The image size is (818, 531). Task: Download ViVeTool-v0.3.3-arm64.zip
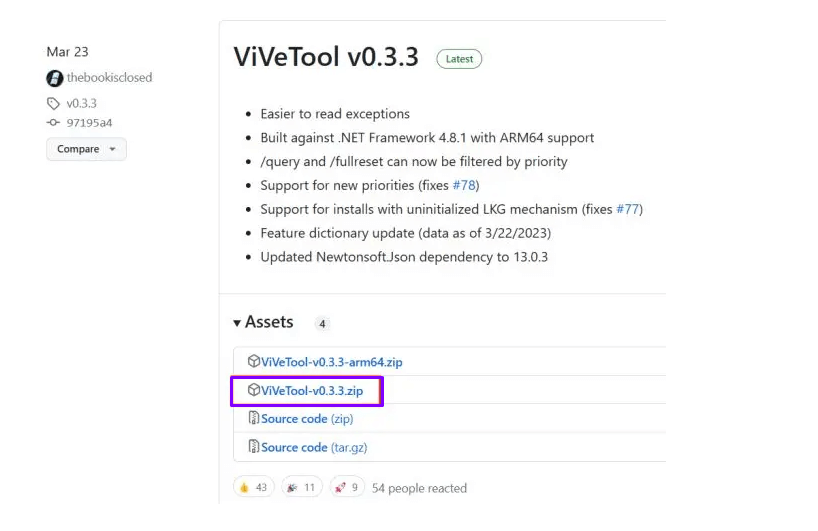click(x=331, y=361)
